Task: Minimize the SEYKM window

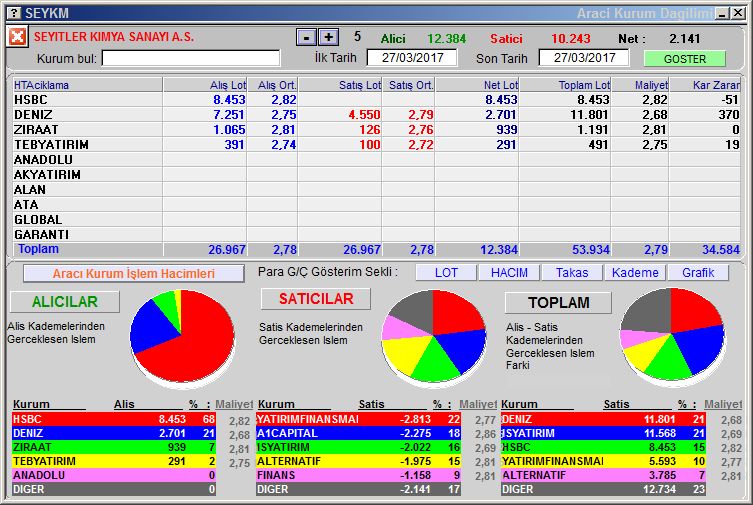Action: click(722, 13)
